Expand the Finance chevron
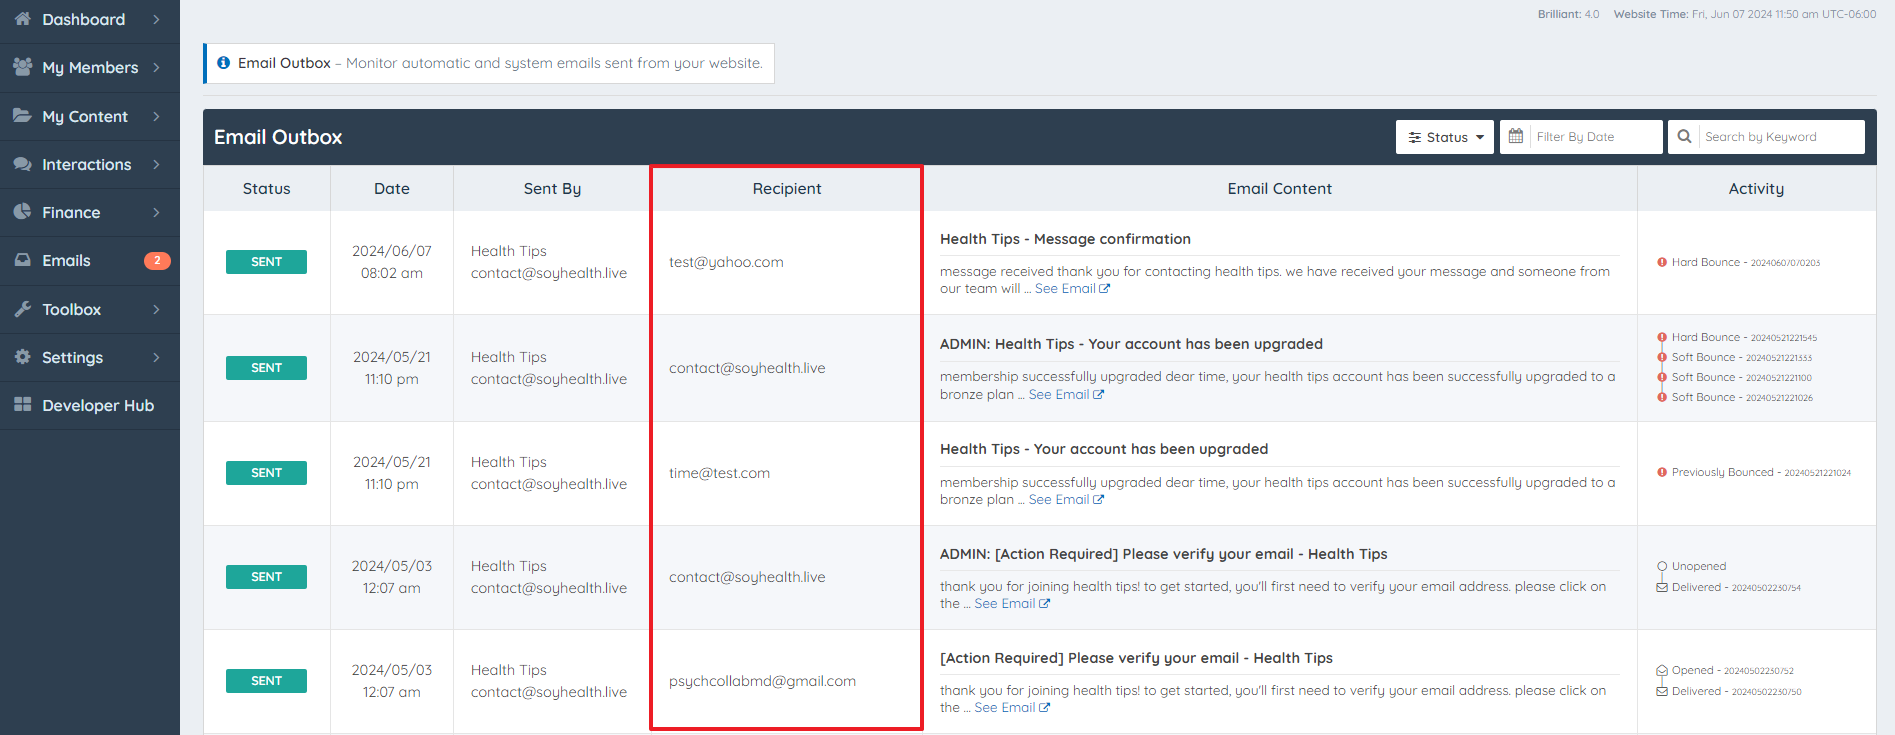This screenshot has width=1895, height=735. coord(156,212)
